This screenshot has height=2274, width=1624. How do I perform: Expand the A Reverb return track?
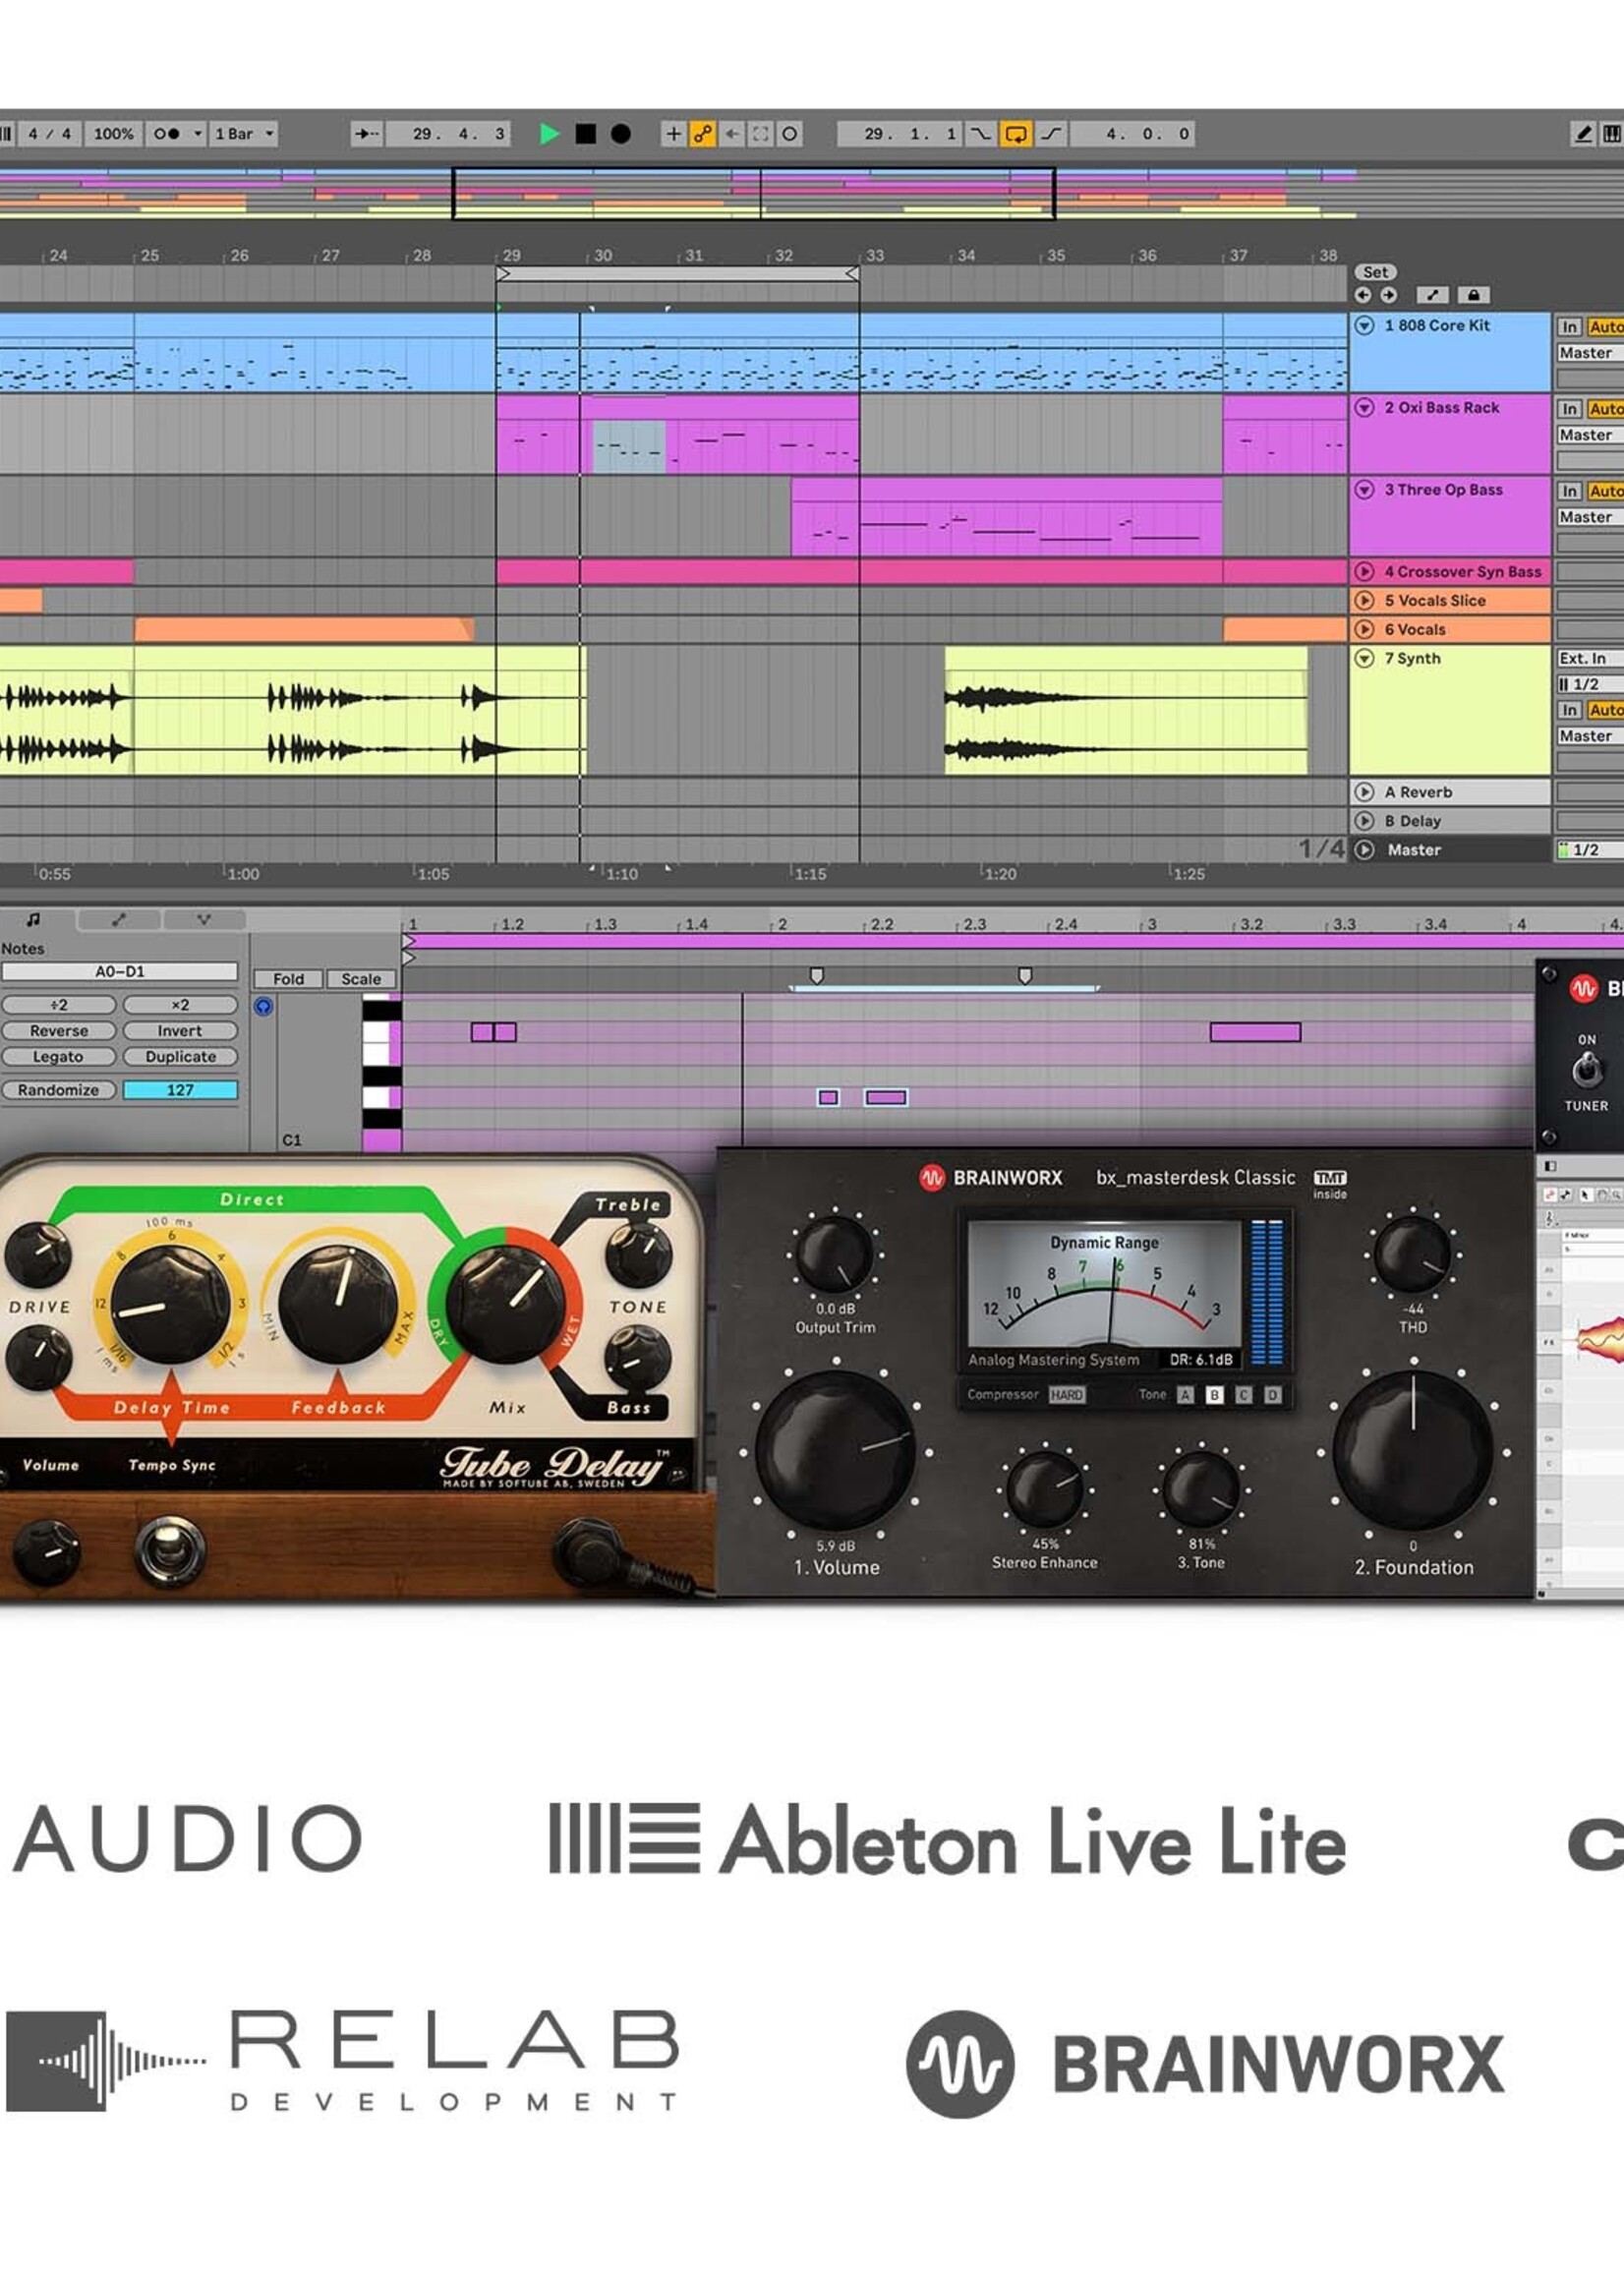1364,792
